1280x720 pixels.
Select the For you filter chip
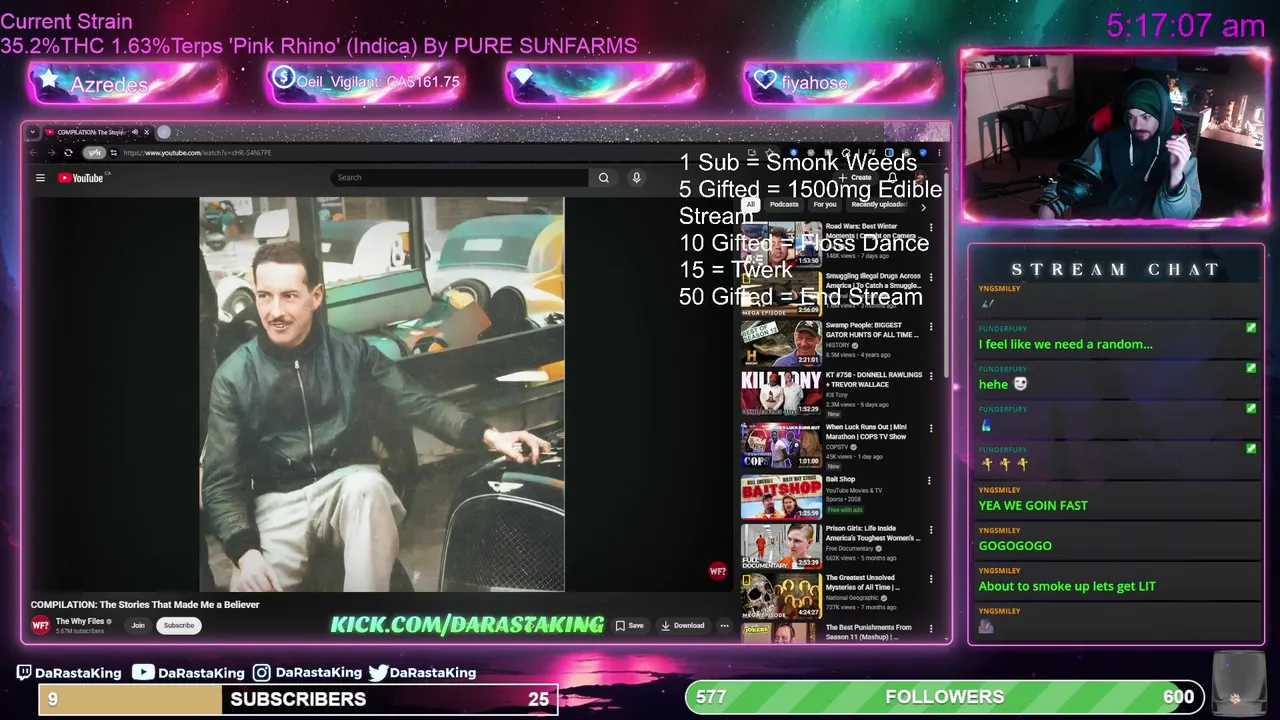(x=825, y=204)
